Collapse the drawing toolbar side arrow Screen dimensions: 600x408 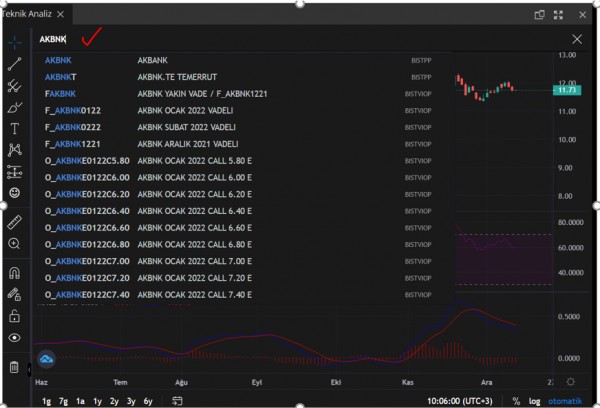click(x=29, y=370)
